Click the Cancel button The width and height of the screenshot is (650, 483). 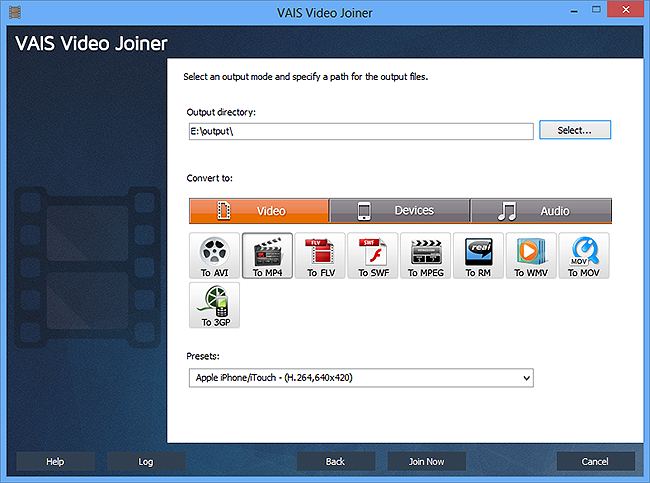595,461
